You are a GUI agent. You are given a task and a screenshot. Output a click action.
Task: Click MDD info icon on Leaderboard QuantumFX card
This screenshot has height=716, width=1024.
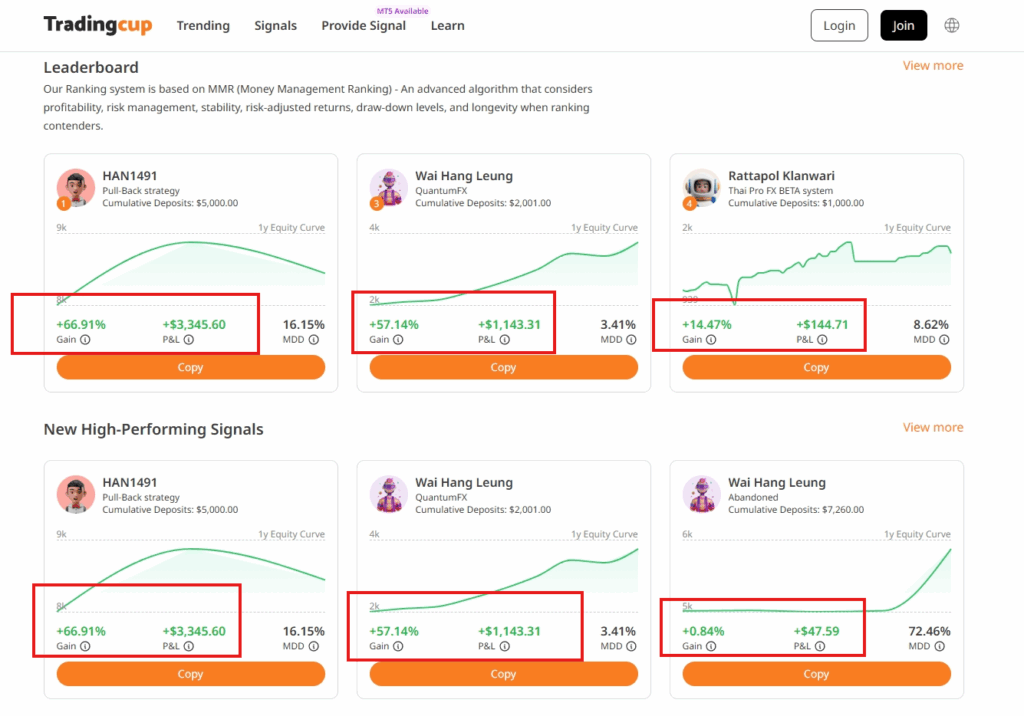(627, 340)
